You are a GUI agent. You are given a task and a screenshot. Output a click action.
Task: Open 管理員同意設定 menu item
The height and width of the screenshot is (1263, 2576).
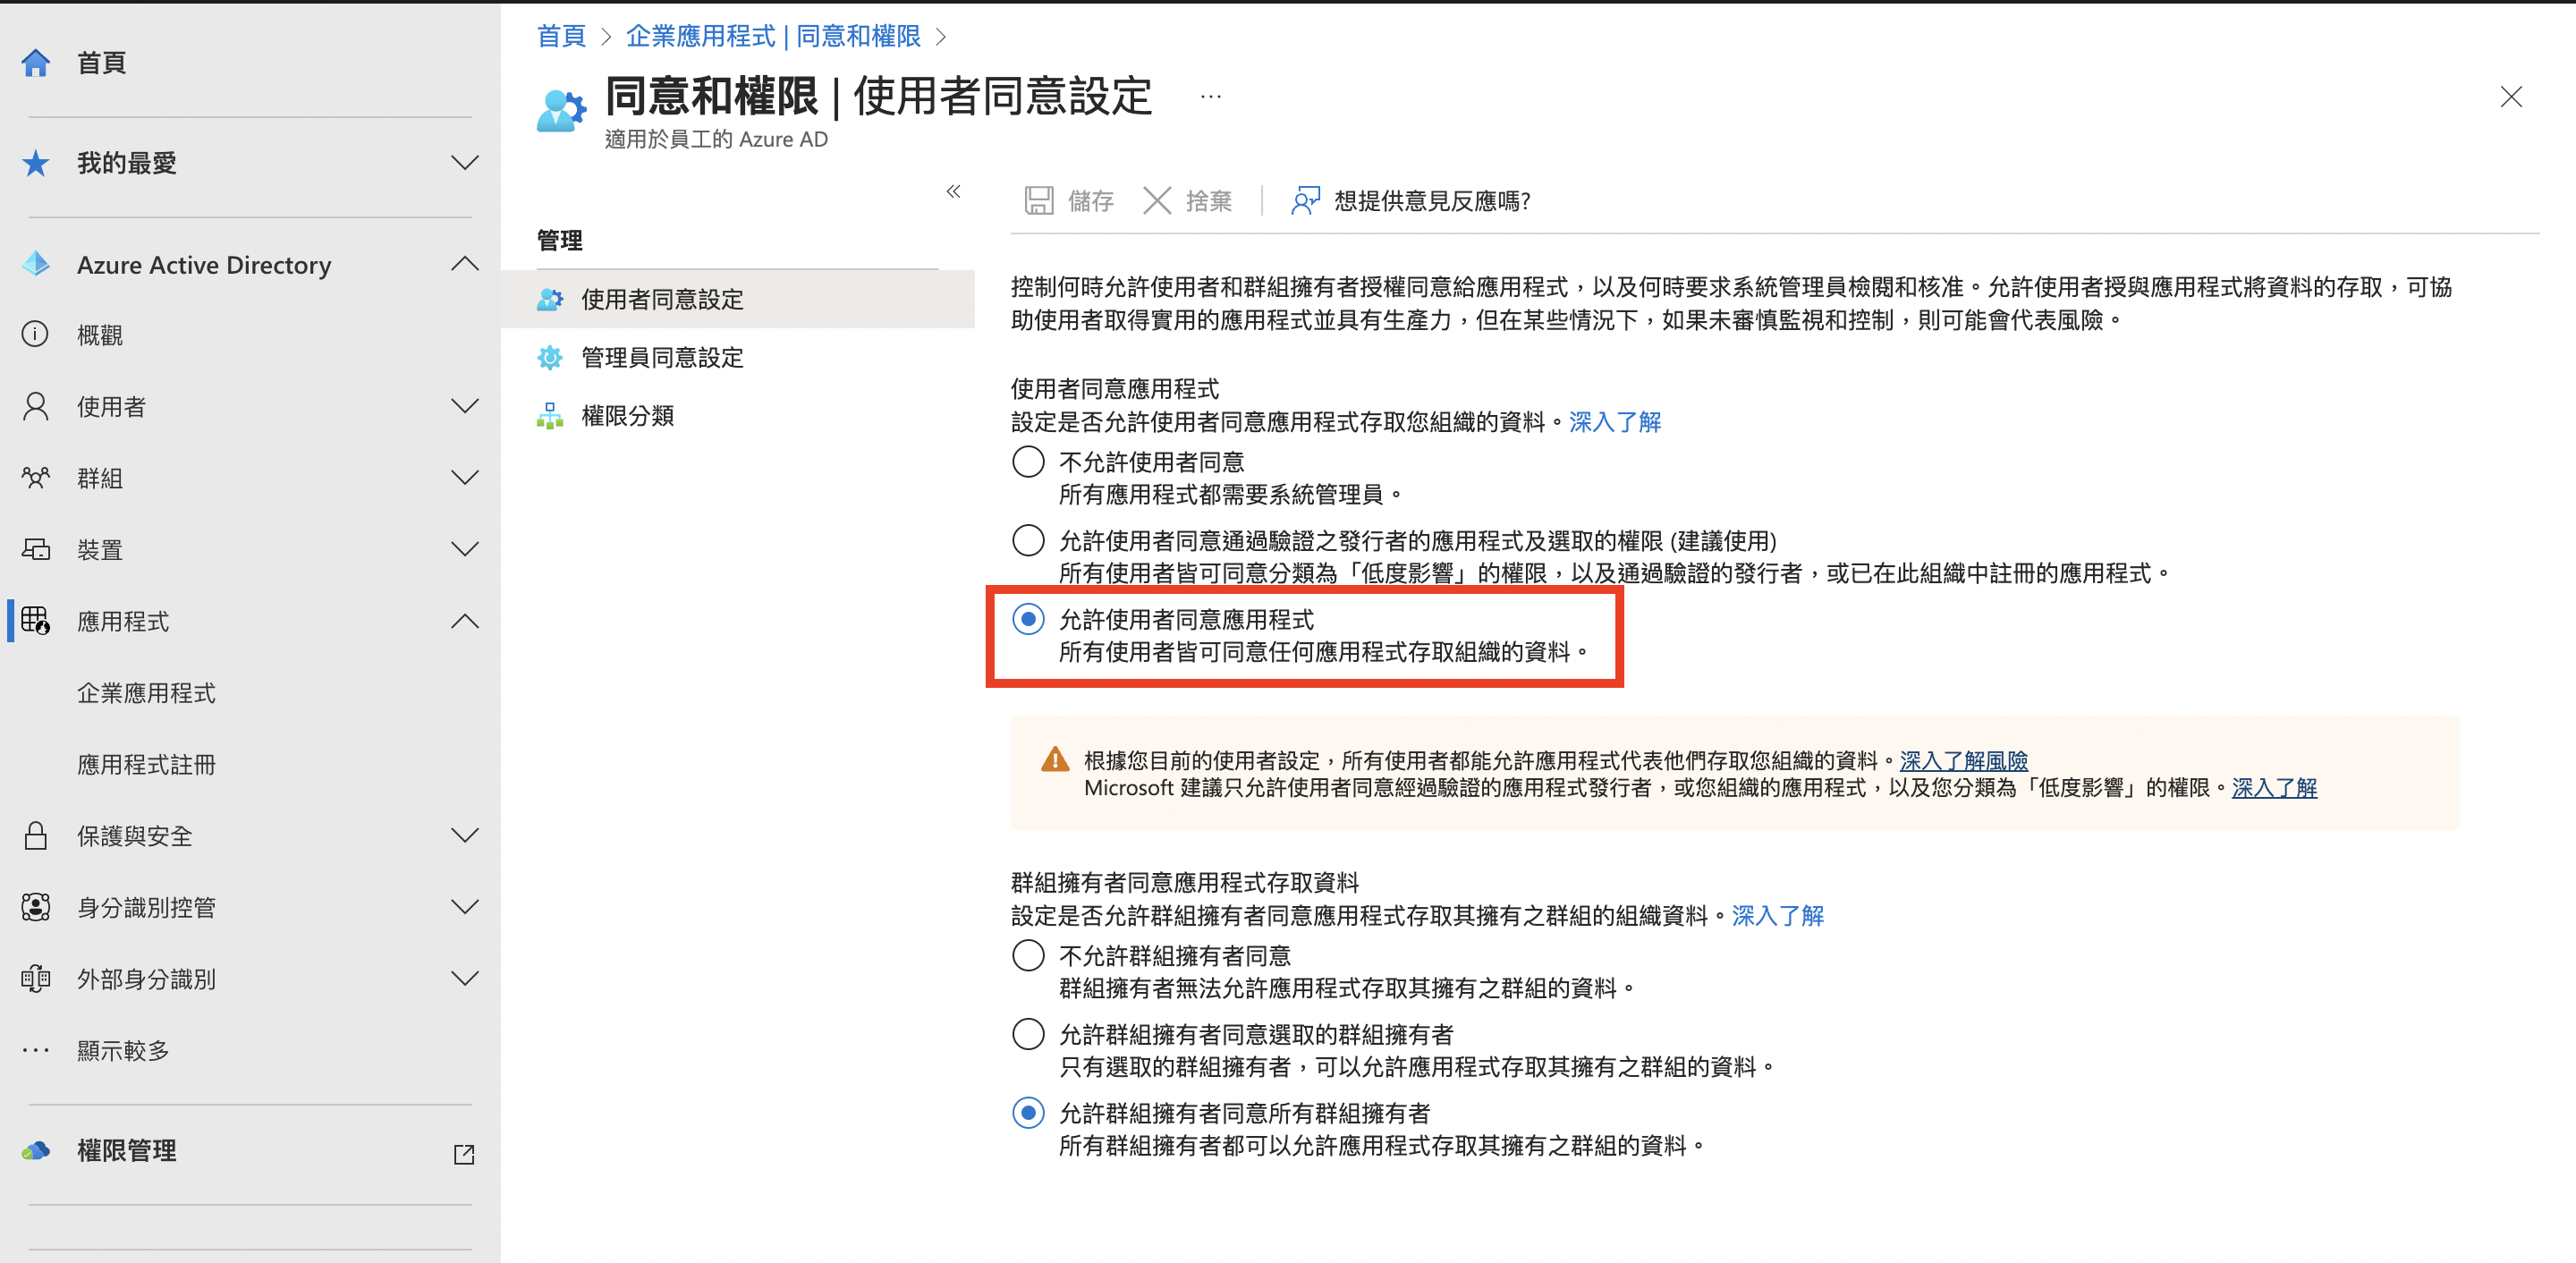point(737,357)
